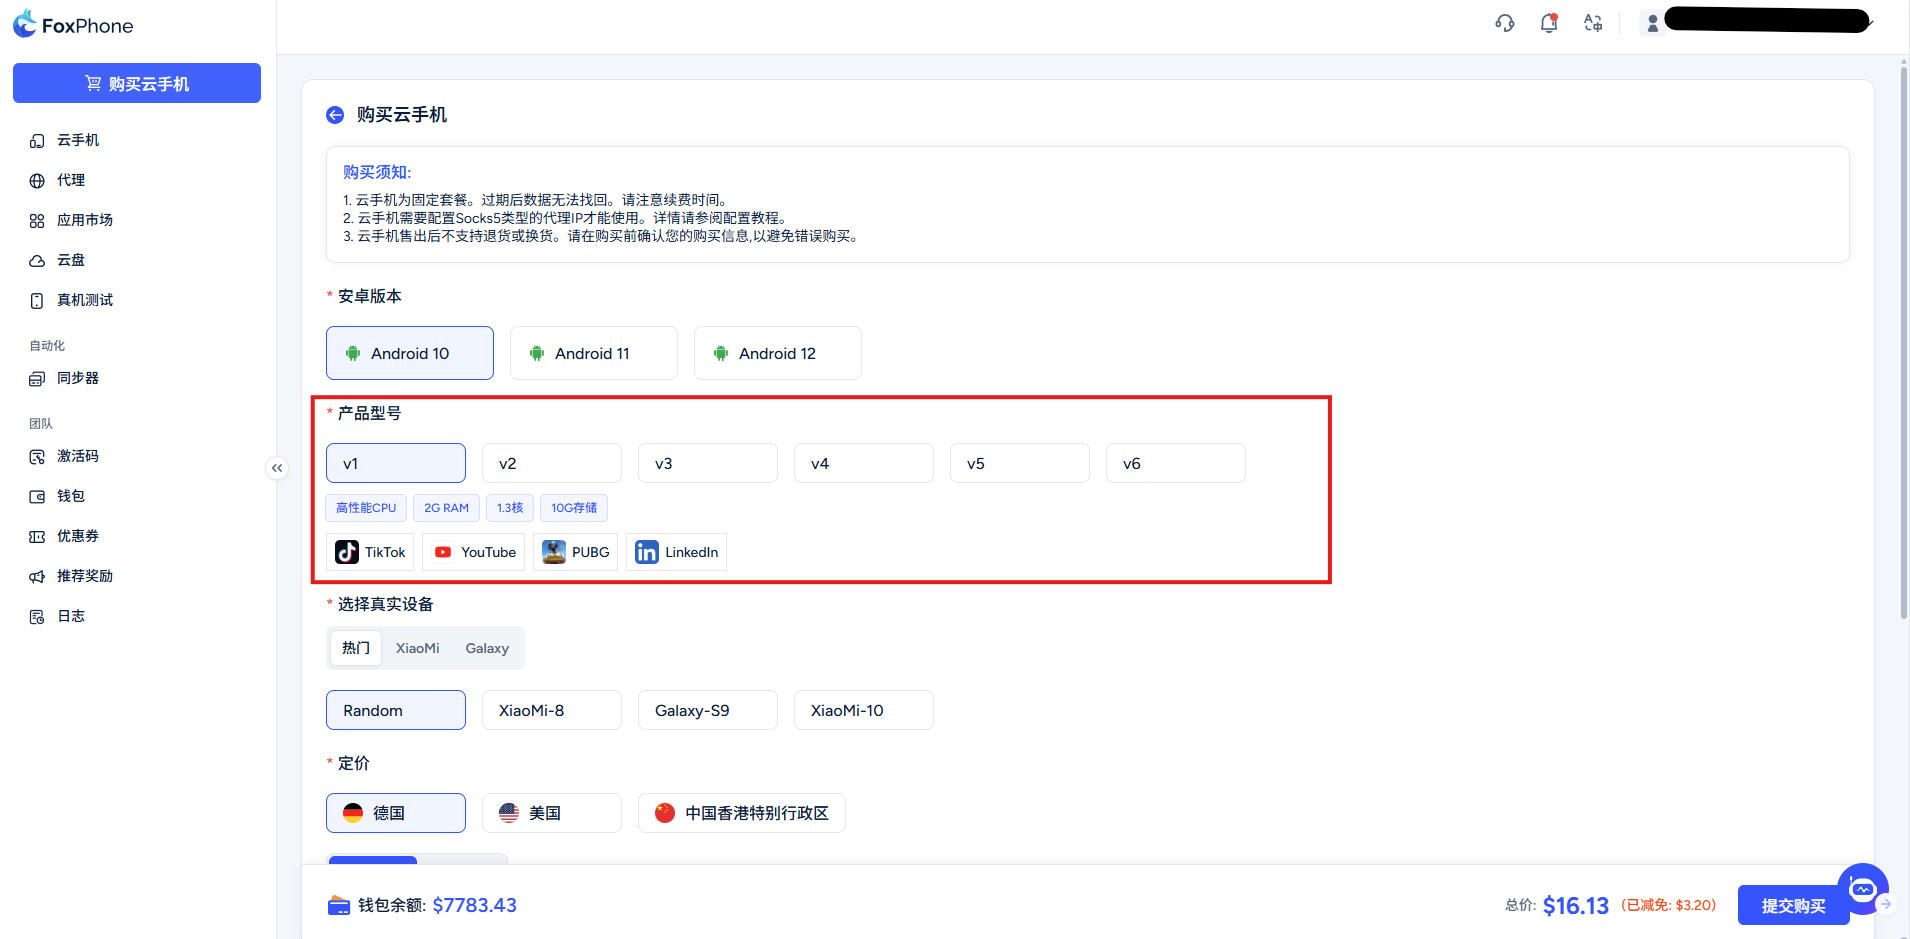This screenshot has height=939, width=1910.
Task: Click the language translation icon
Action: (1593, 23)
